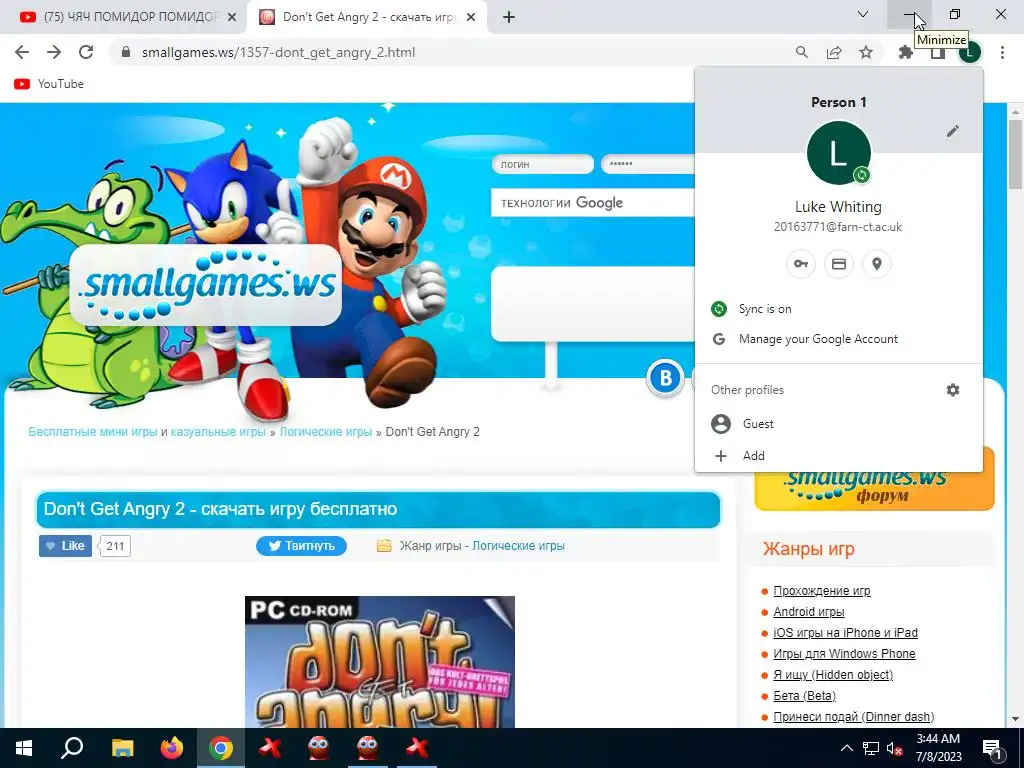Open the Don't Get Angry game cover image
1024x768 pixels.
pos(379,662)
